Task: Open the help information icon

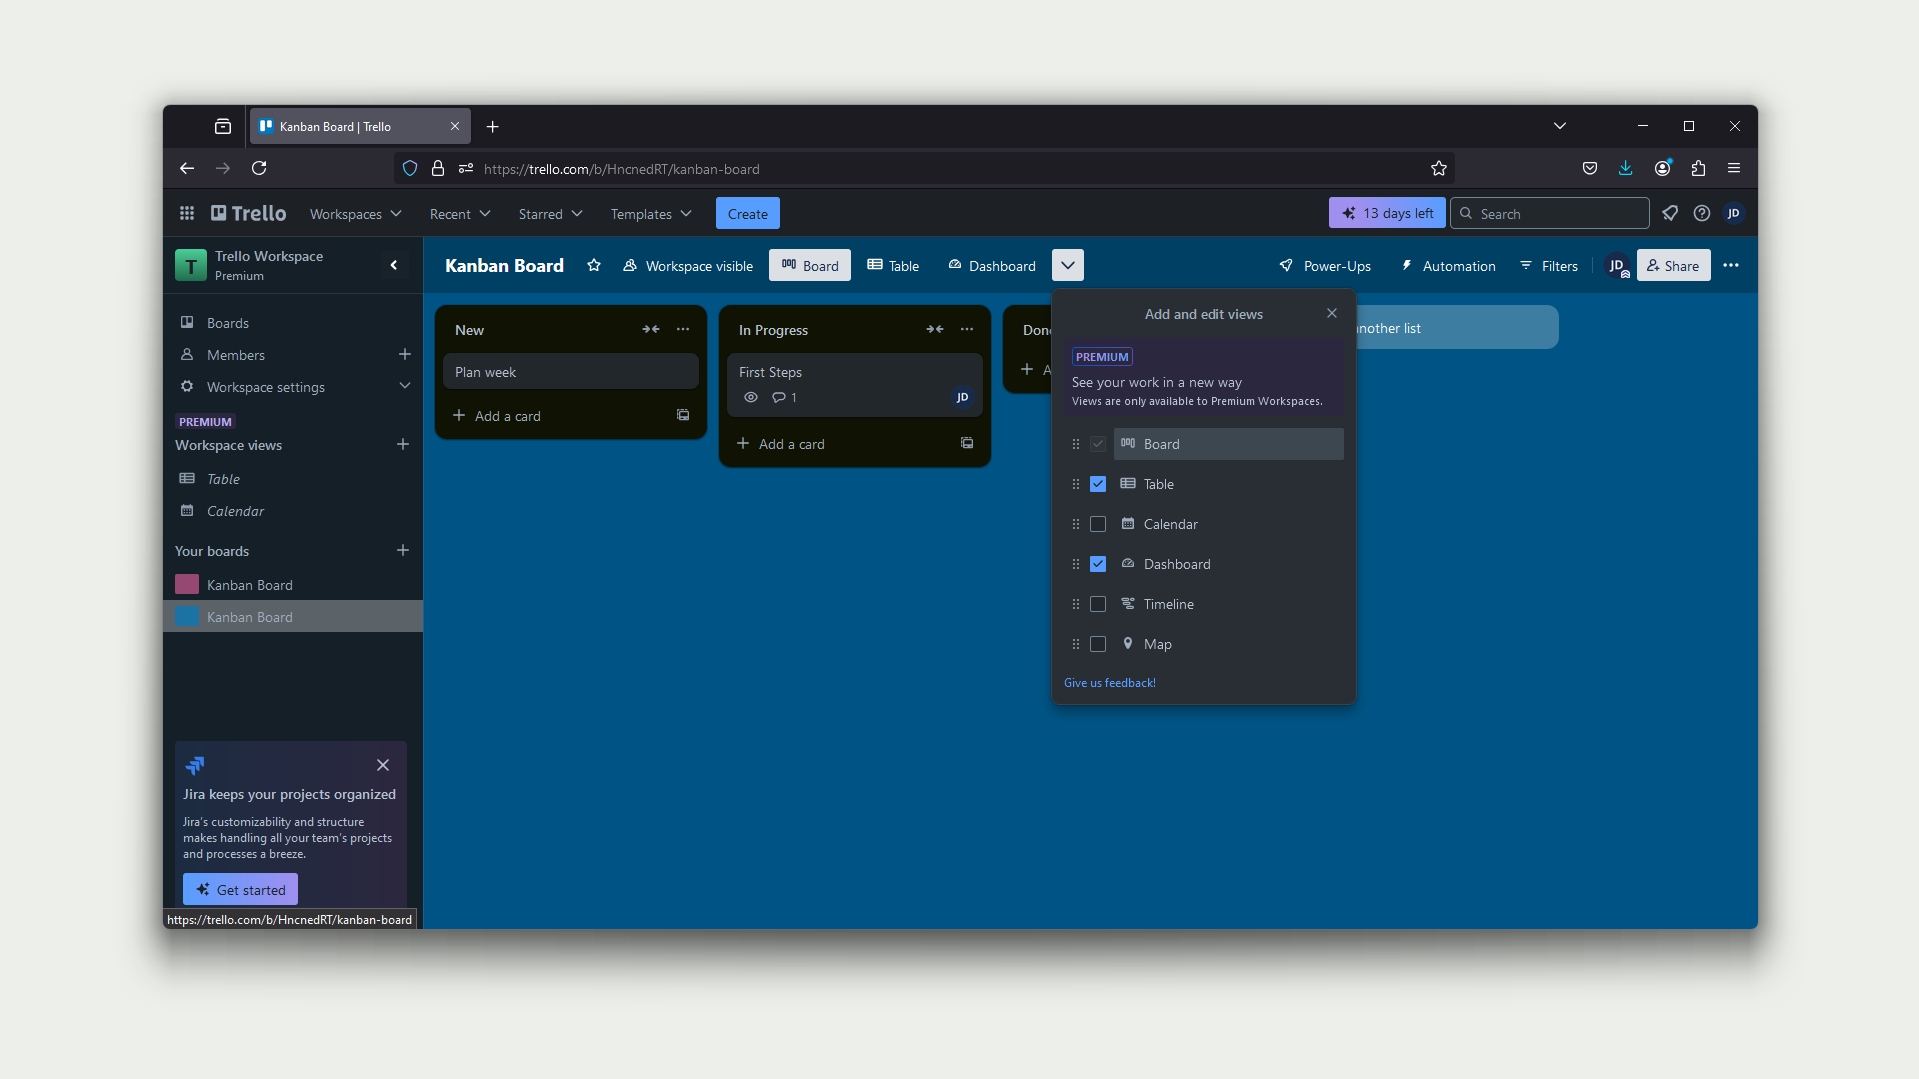Action: pyautogui.click(x=1702, y=213)
